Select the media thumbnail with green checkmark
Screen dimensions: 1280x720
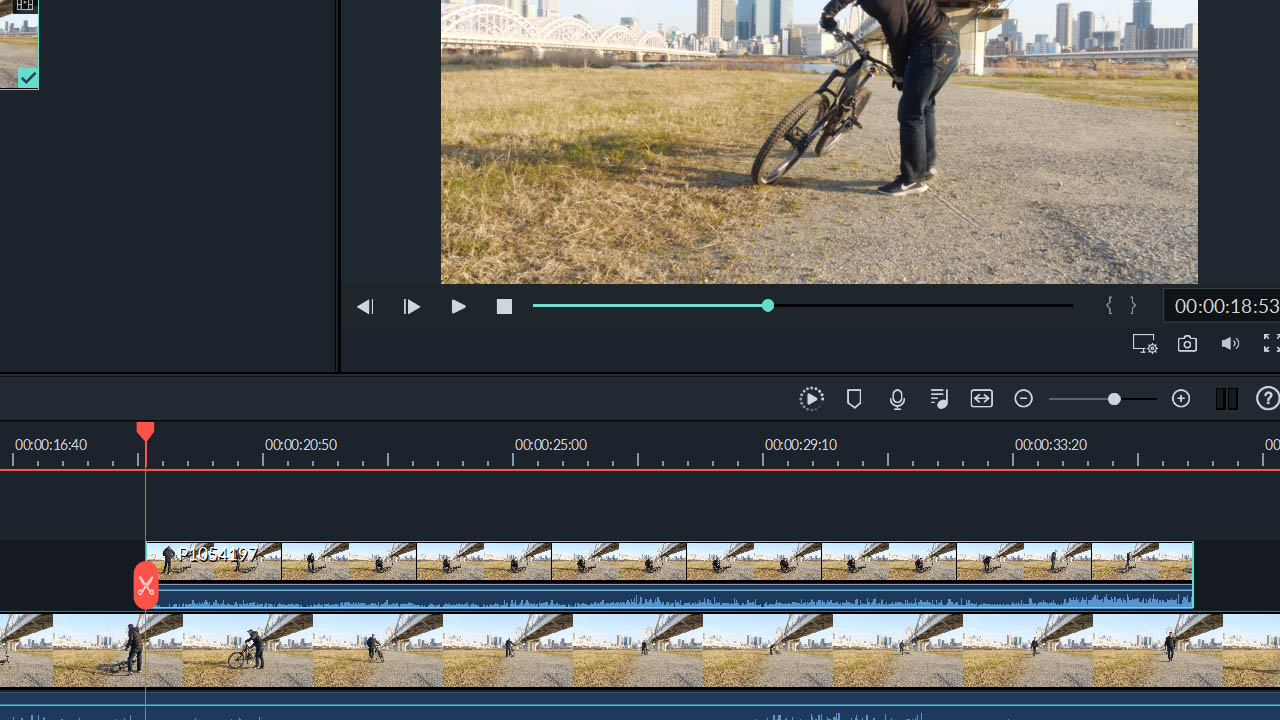click(19, 44)
